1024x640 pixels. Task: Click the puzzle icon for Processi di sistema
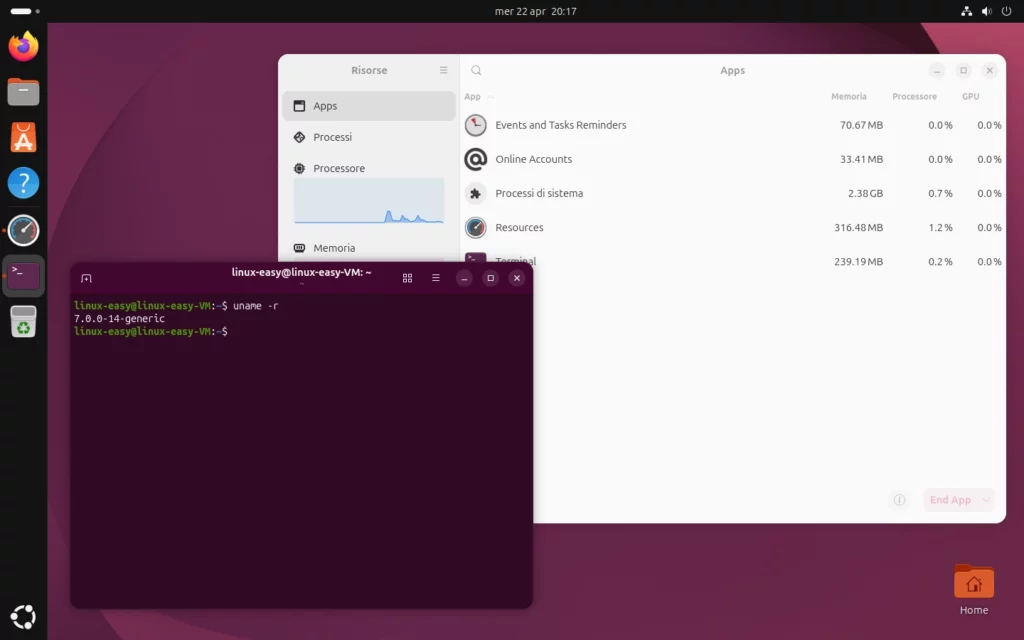(475, 193)
